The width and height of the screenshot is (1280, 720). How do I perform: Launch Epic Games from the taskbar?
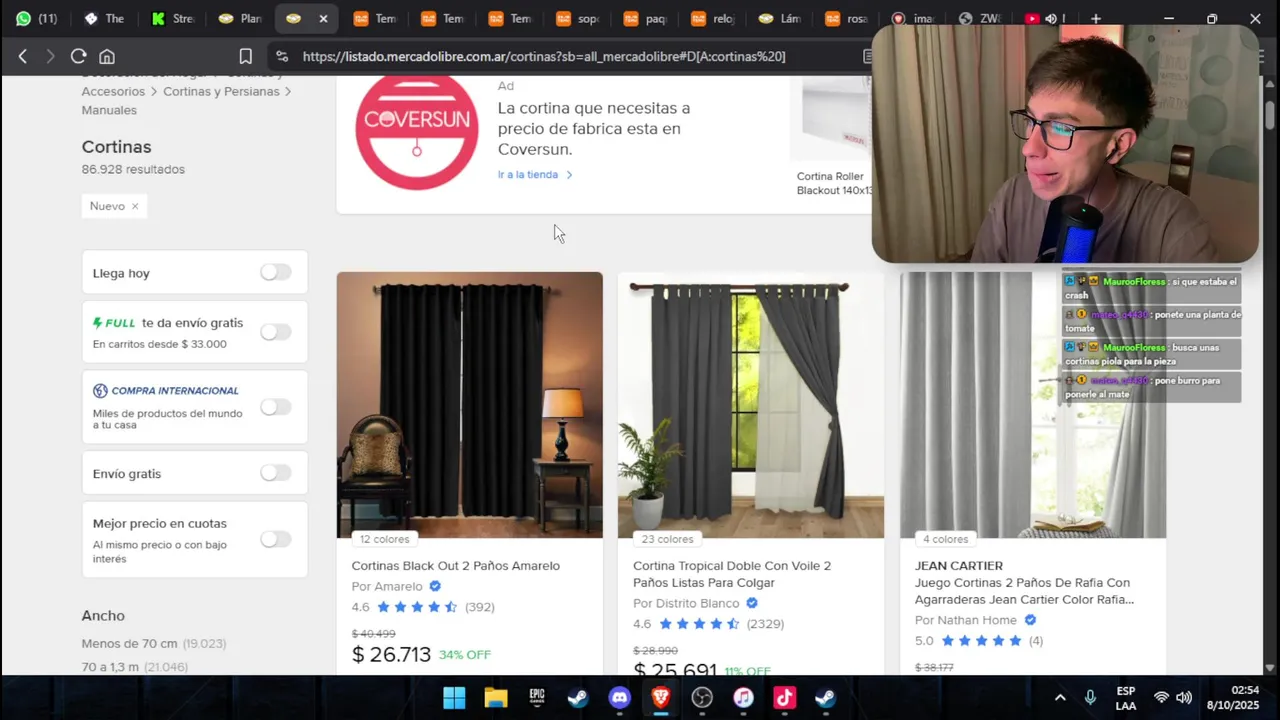(537, 698)
